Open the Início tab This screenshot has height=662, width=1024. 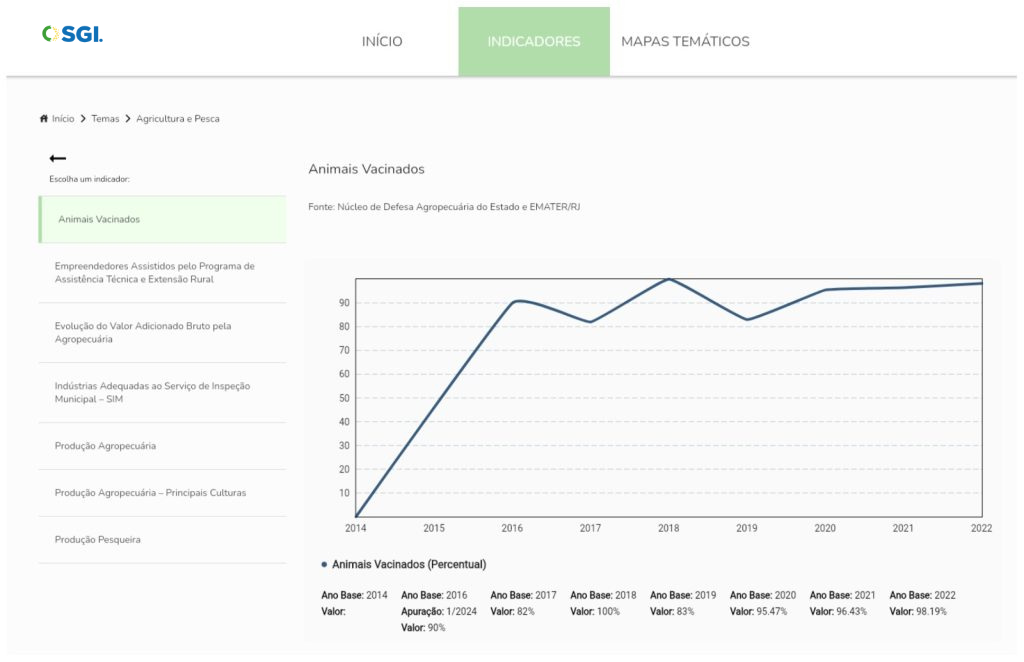(382, 42)
